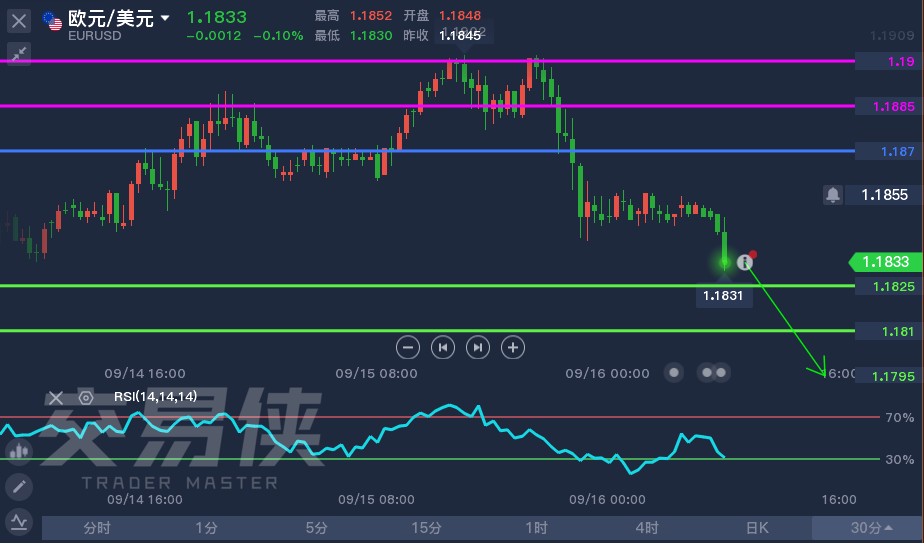Jump to latest candle with skip-forward button
This screenshot has height=543, width=924.
pos(478,347)
